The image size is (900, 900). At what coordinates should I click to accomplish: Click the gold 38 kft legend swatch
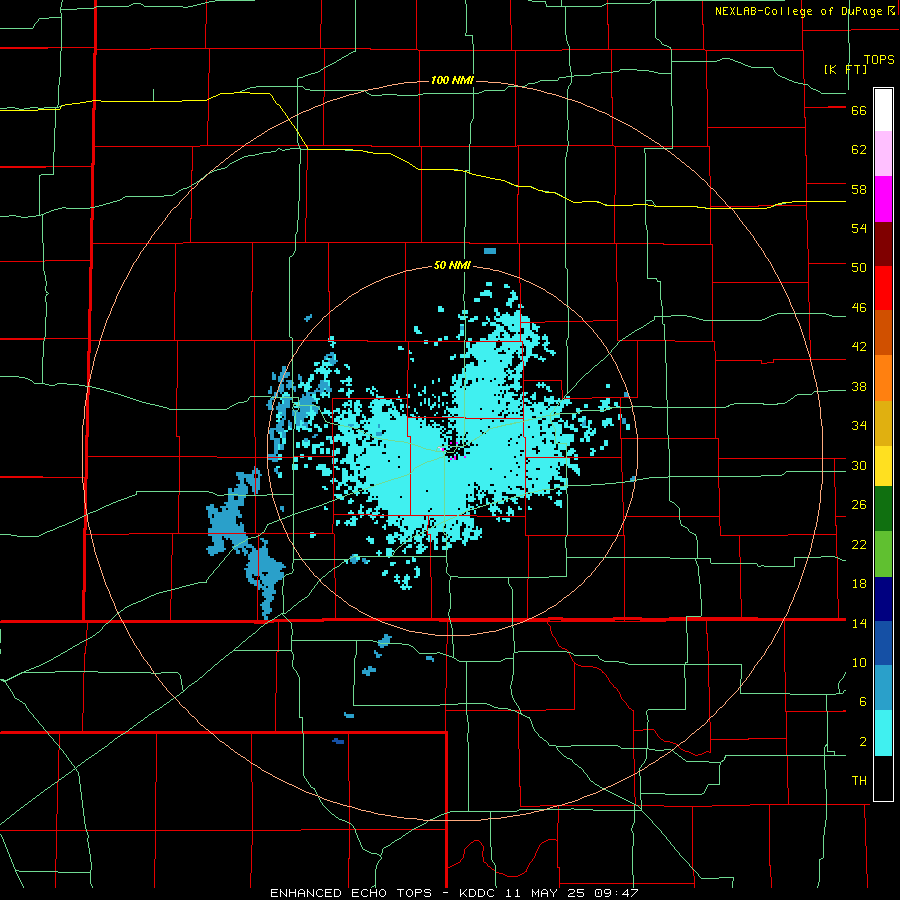click(x=883, y=423)
